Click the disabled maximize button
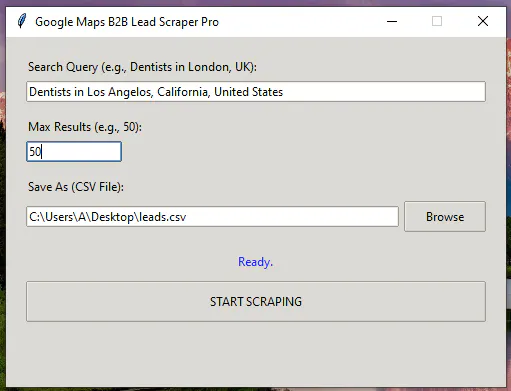The width and height of the screenshot is (511, 391). tap(437, 22)
